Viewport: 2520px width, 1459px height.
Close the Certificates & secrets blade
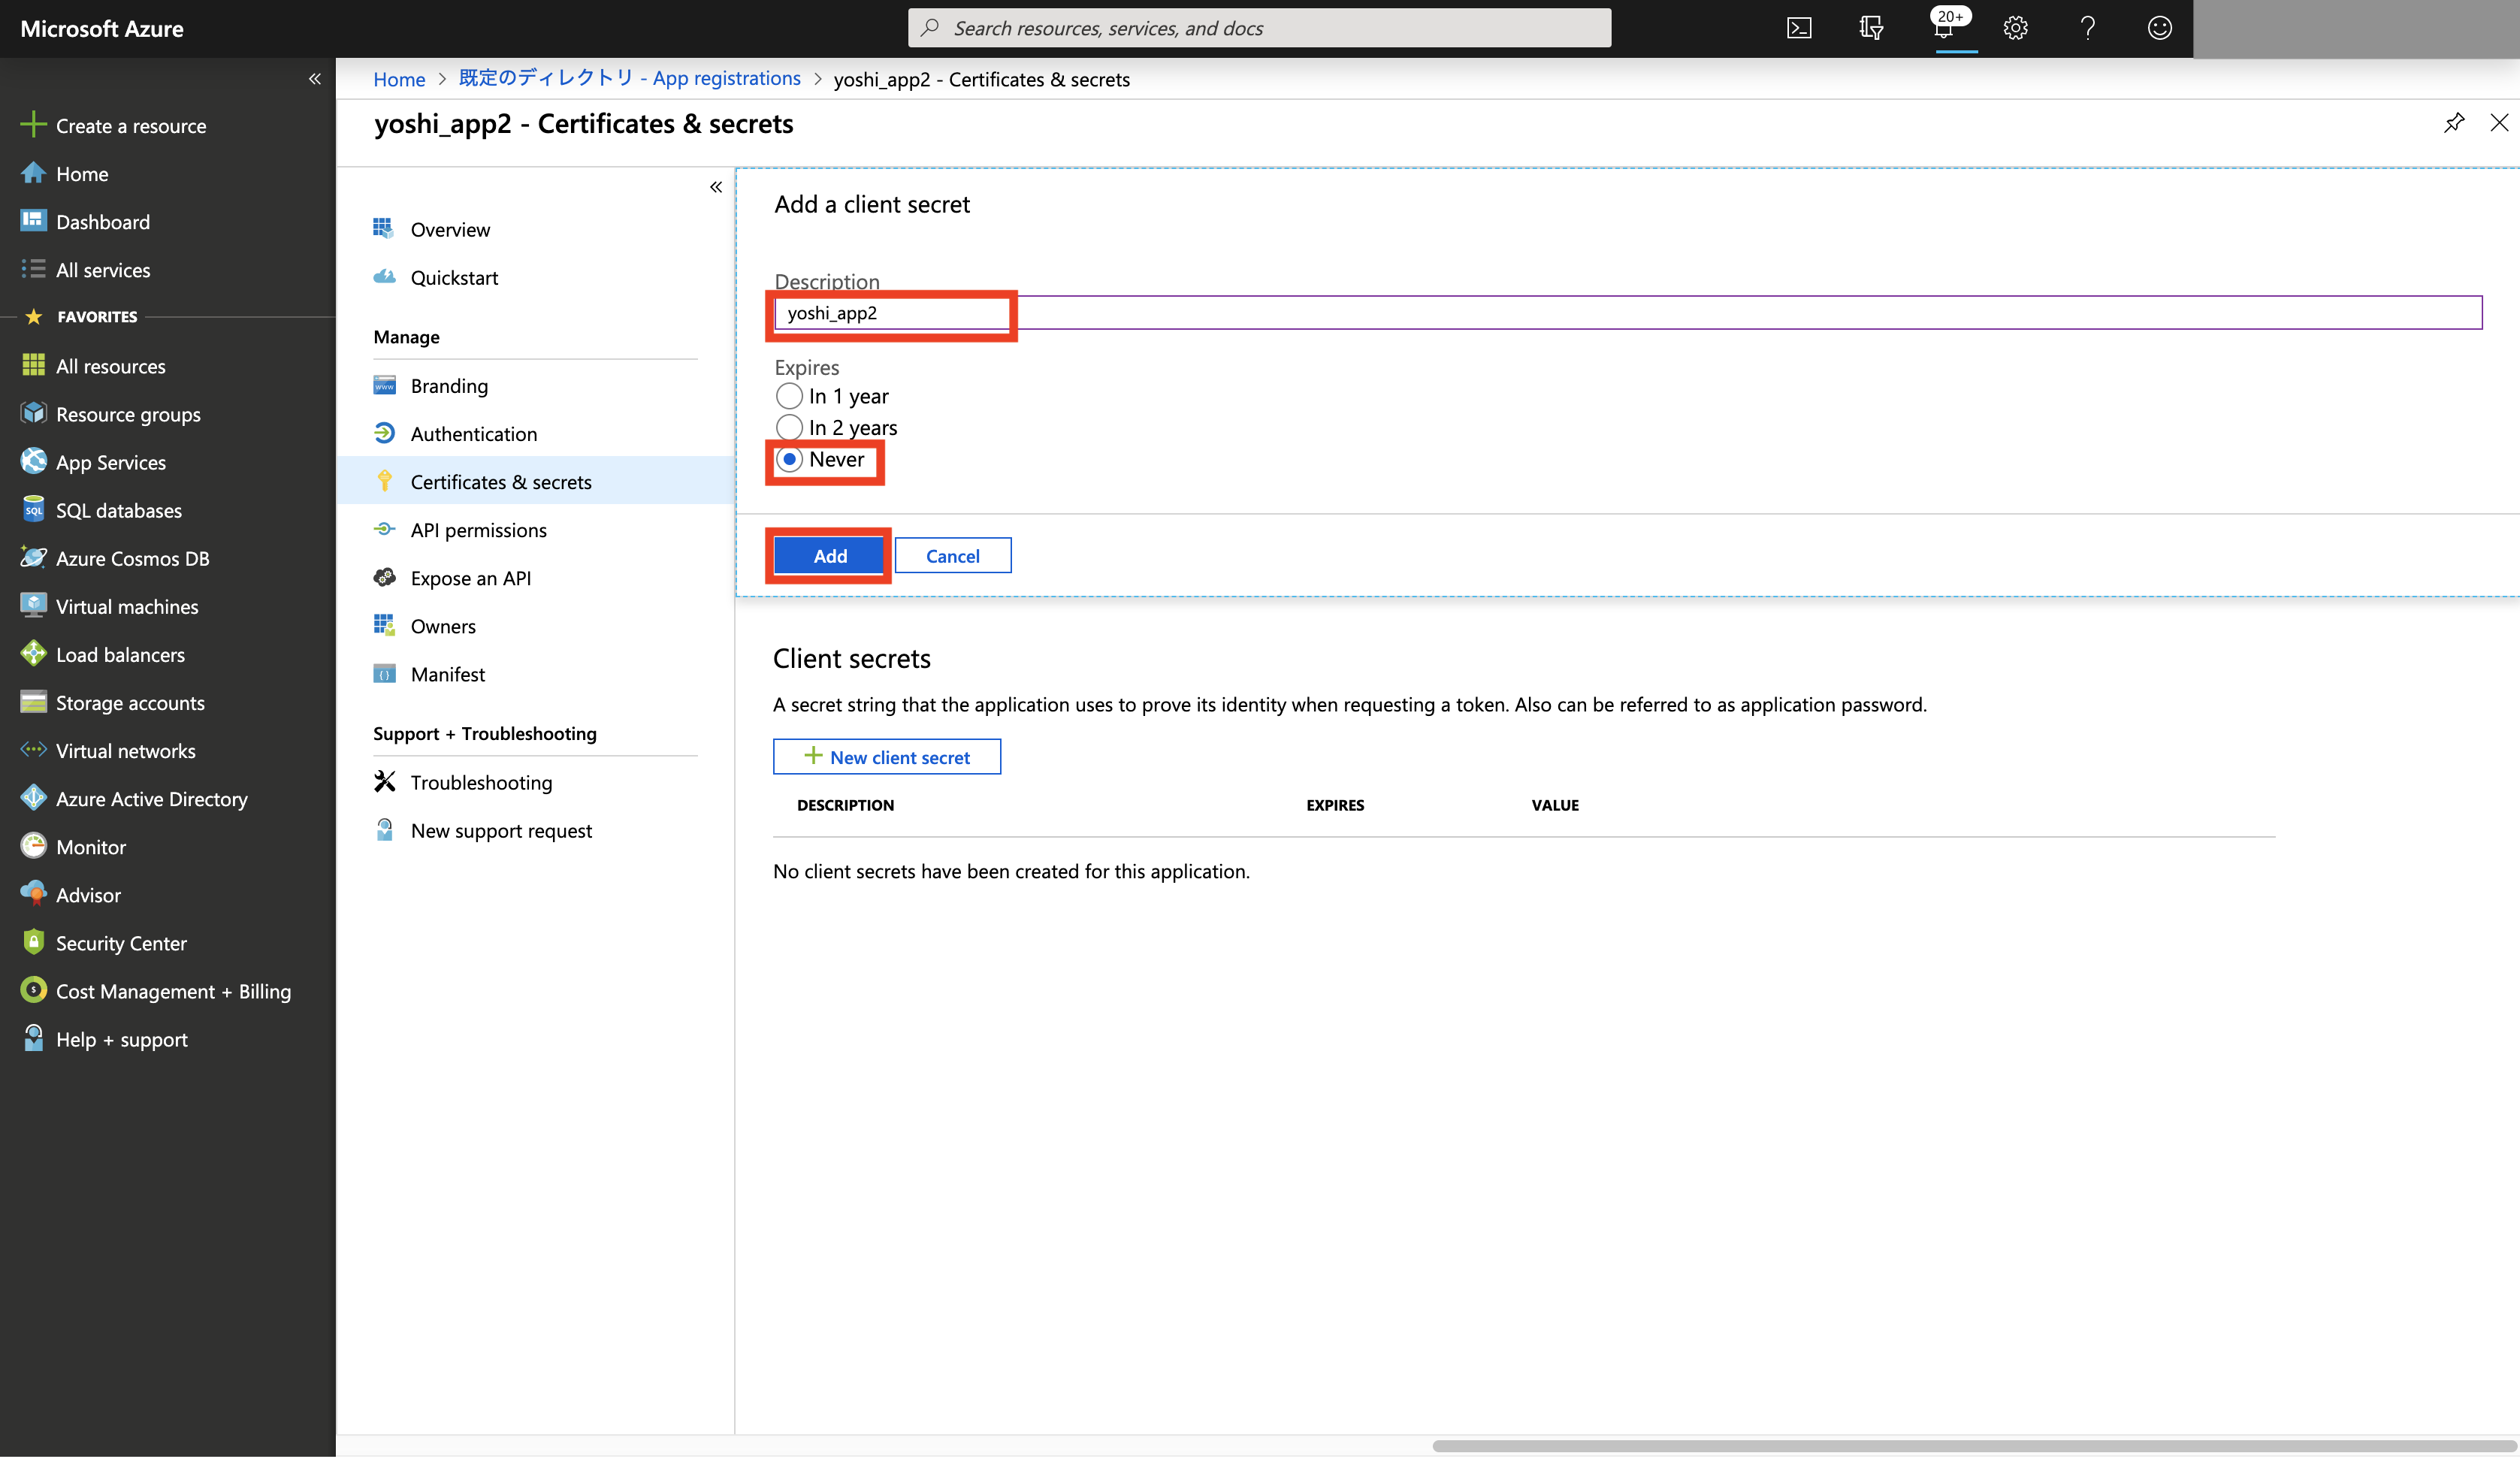(x=2499, y=123)
